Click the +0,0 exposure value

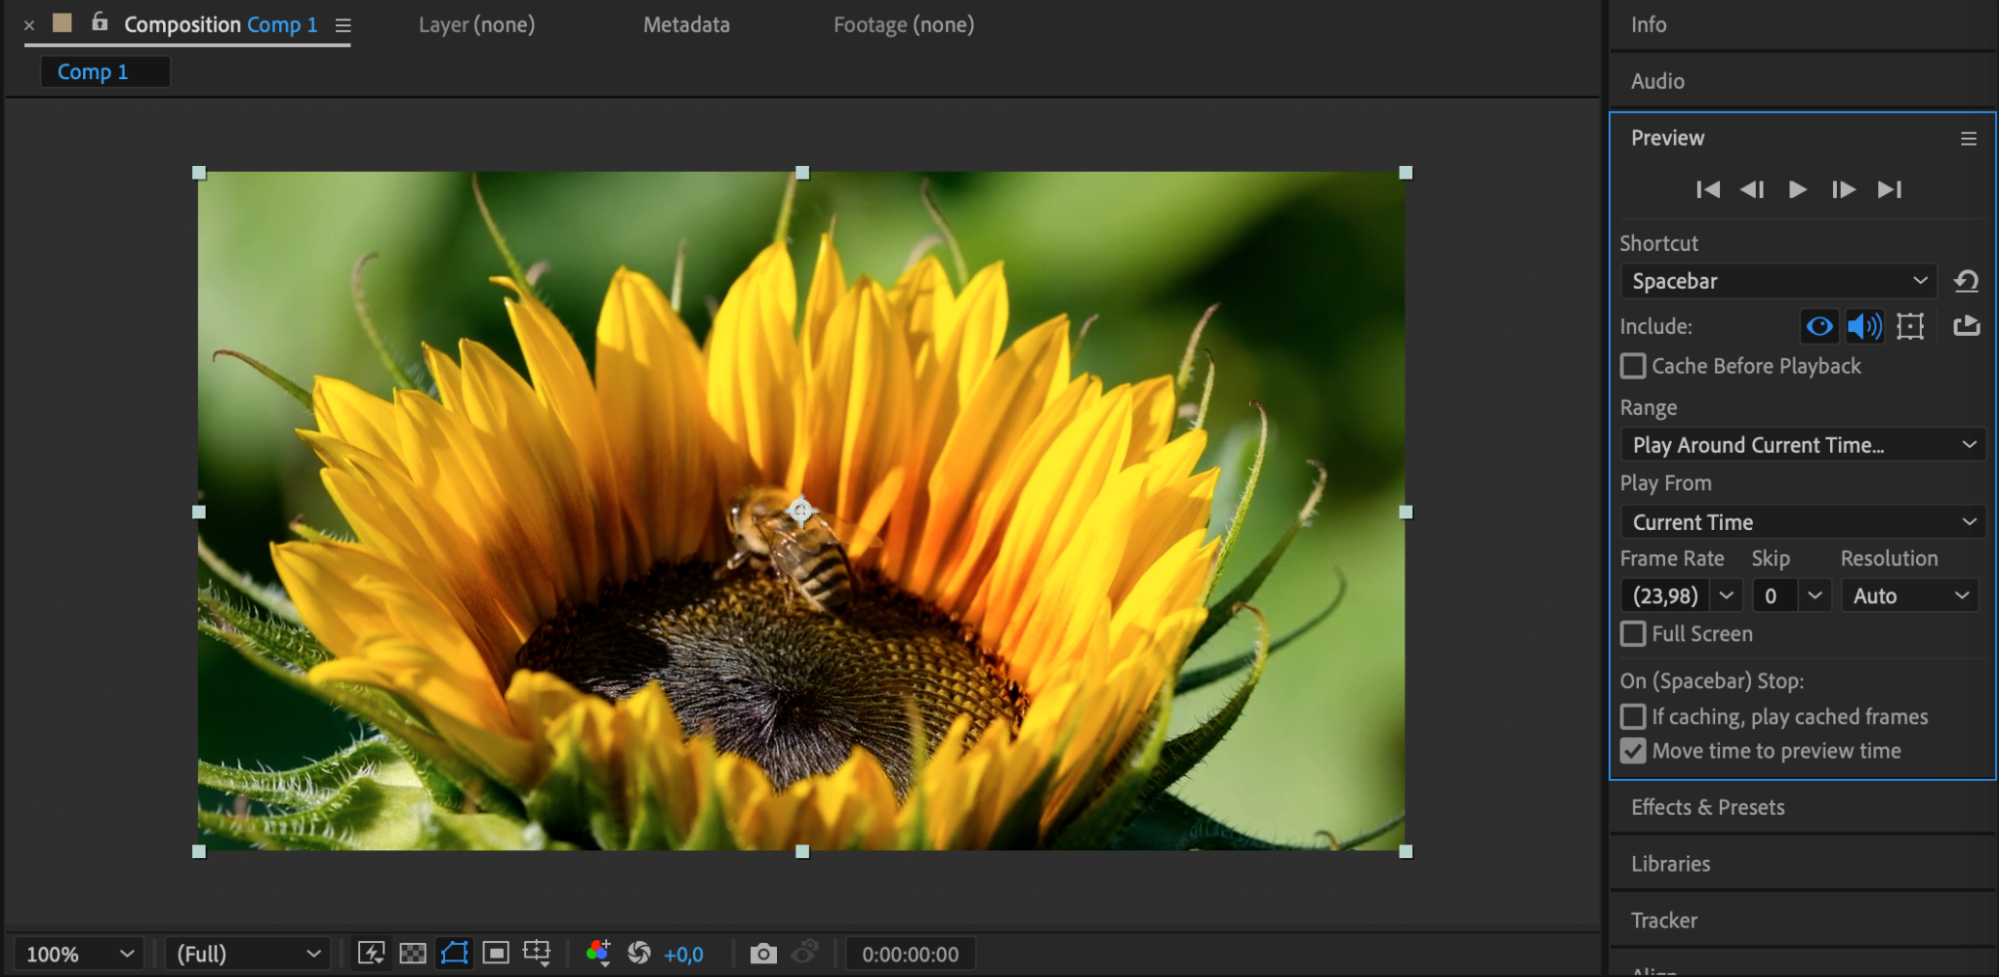coord(684,955)
